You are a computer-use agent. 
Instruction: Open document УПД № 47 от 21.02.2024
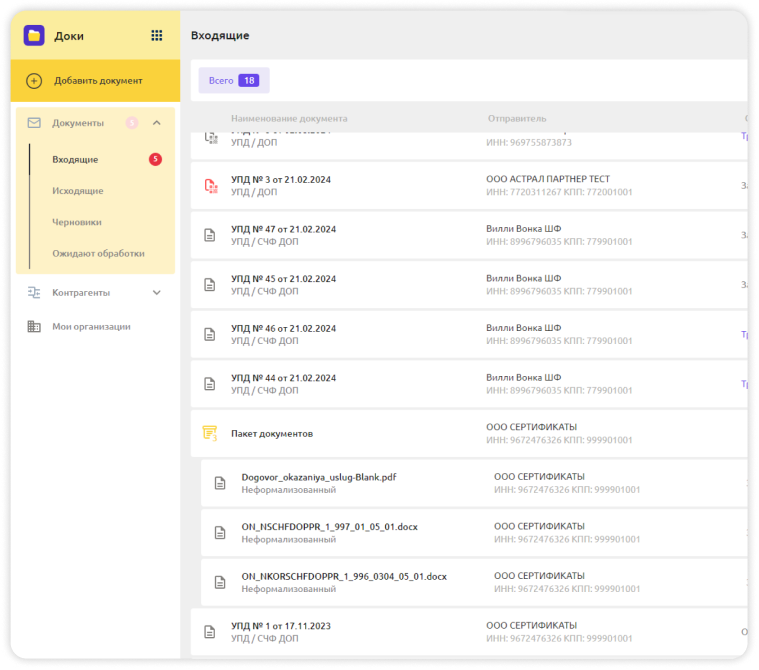pos(283,229)
